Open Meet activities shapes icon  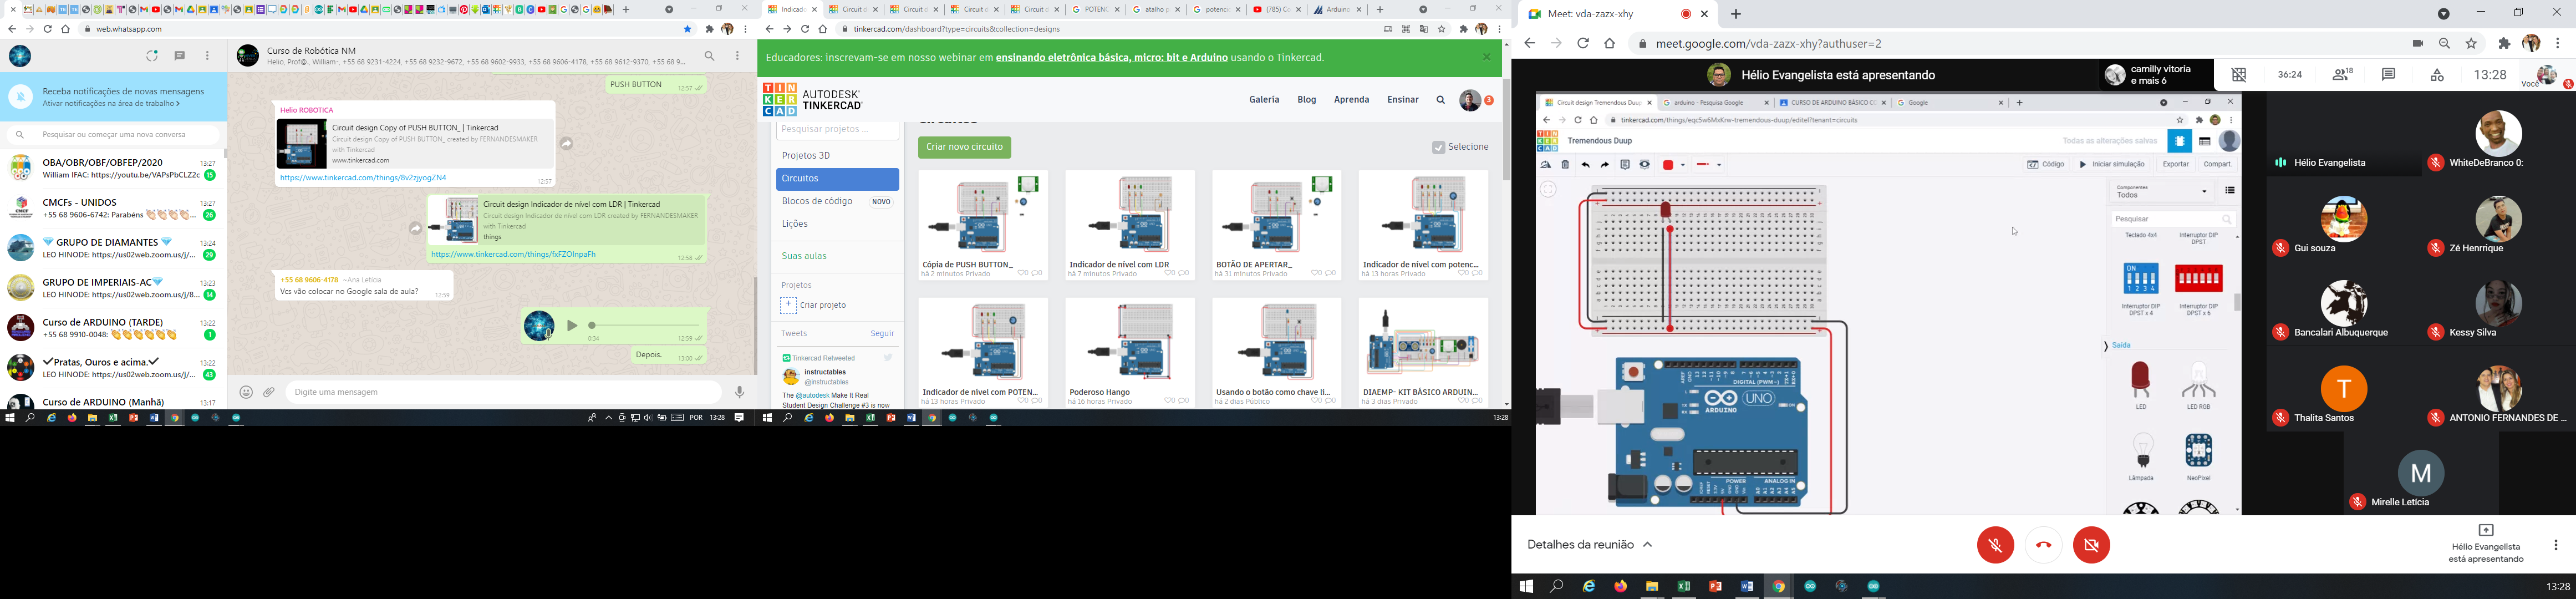point(2438,75)
